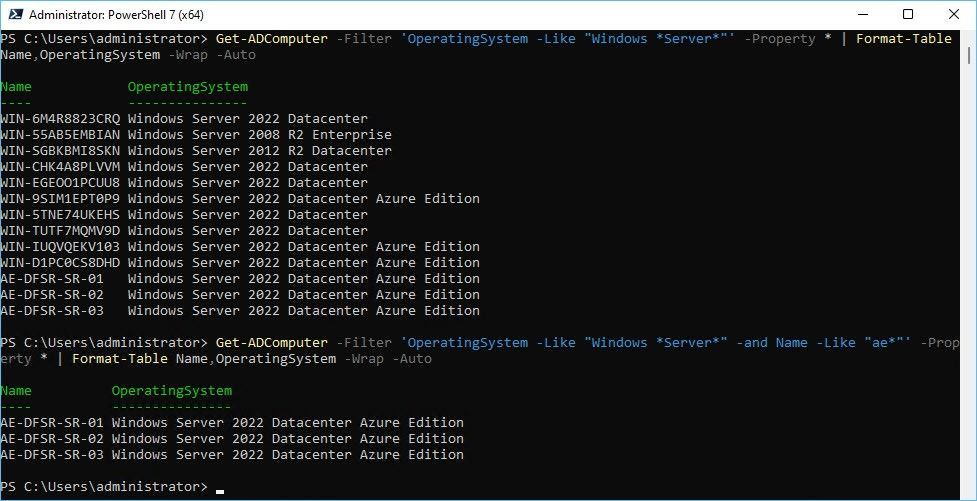Click AE-DFSR-SR-03 in the second results table
The image size is (977, 501).
click(52, 455)
